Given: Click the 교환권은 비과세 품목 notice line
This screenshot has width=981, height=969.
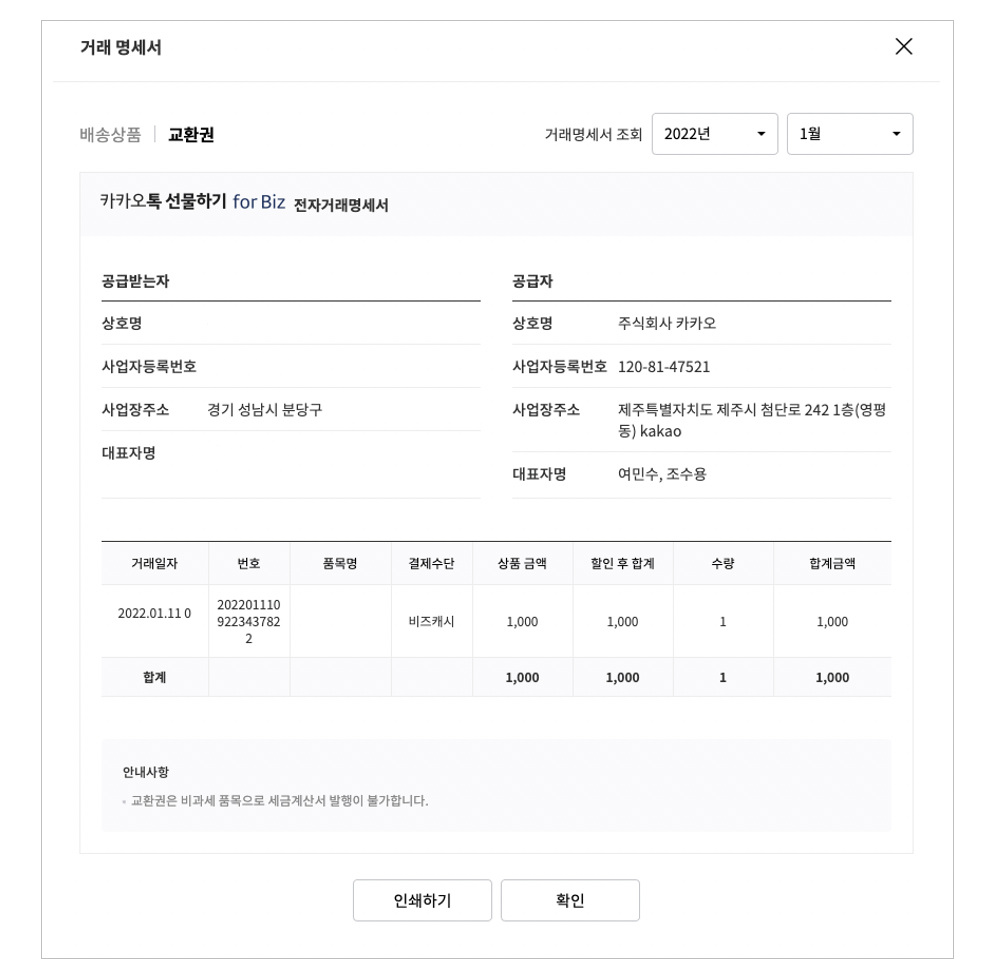Looking at the screenshot, I should (279, 801).
